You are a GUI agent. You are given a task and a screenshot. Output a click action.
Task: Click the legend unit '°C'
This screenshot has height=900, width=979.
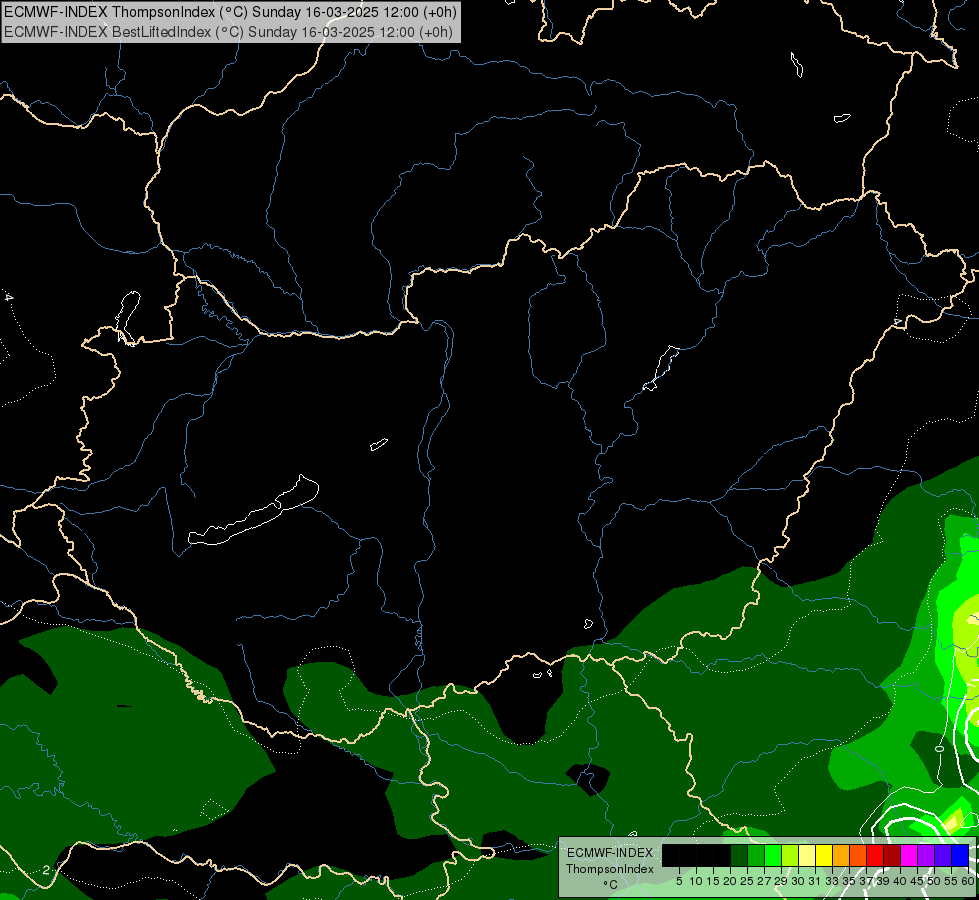pos(610,885)
